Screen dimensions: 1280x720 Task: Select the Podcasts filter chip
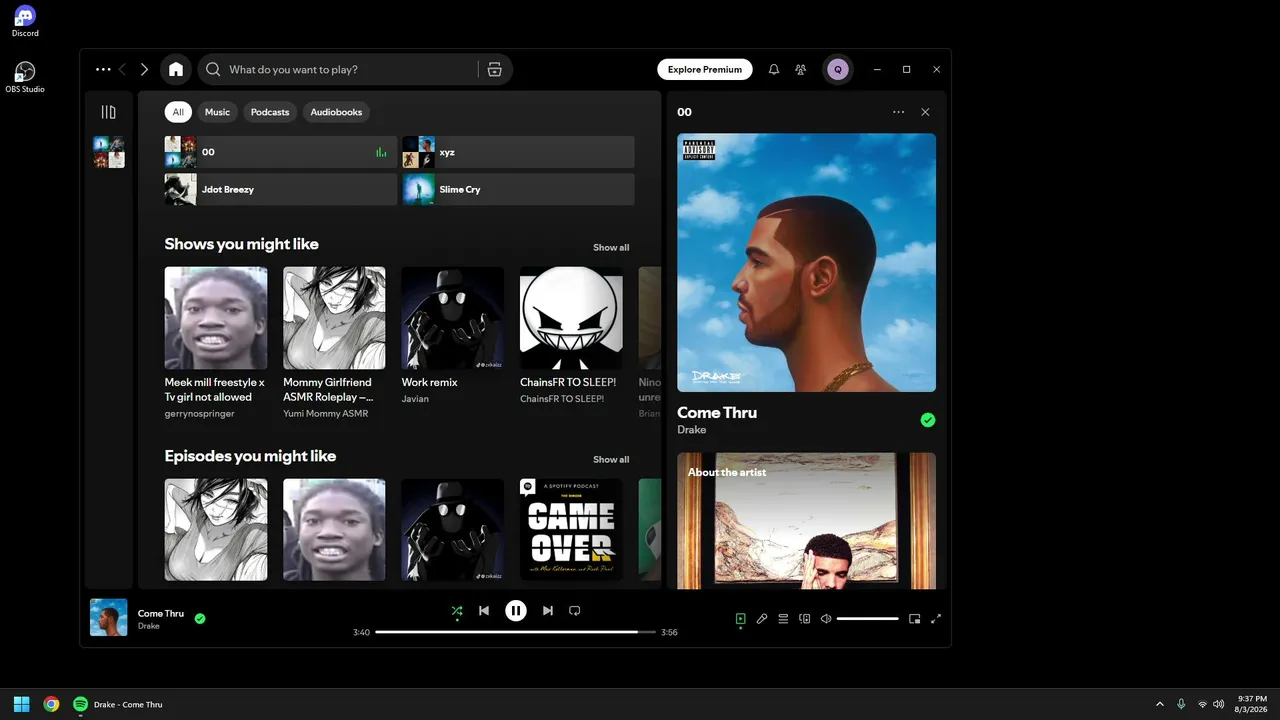[270, 112]
